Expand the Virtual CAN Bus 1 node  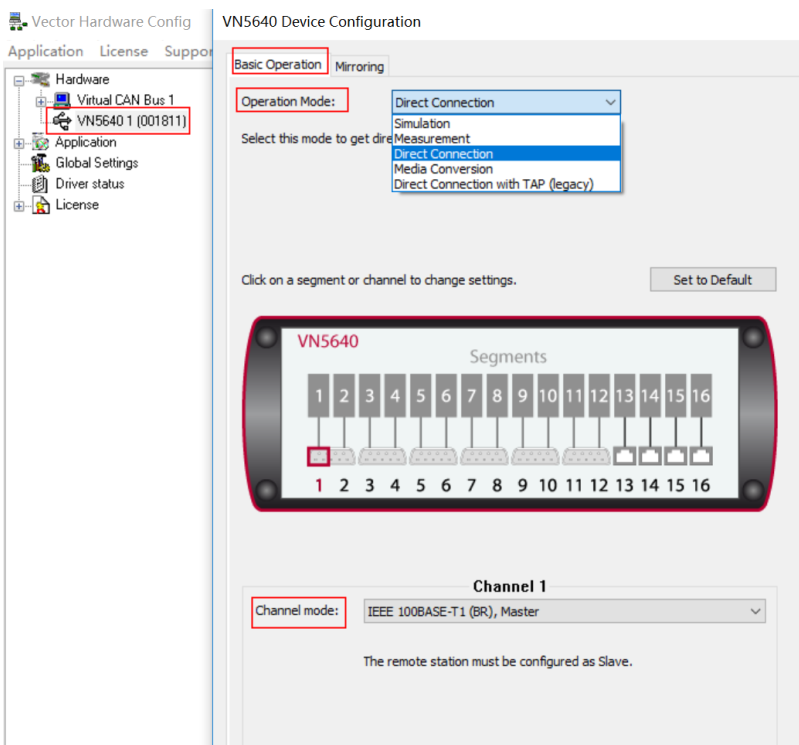coord(41,101)
